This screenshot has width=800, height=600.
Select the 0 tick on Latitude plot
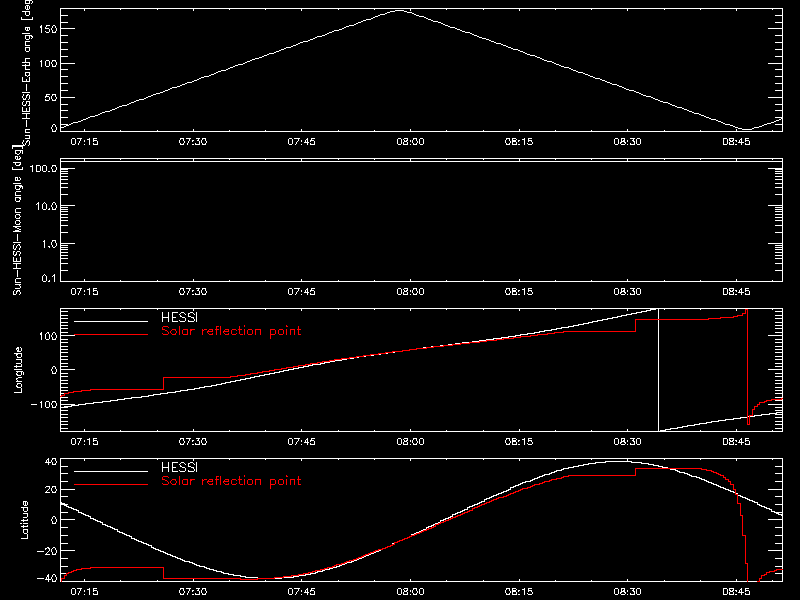tap(54, 520)
